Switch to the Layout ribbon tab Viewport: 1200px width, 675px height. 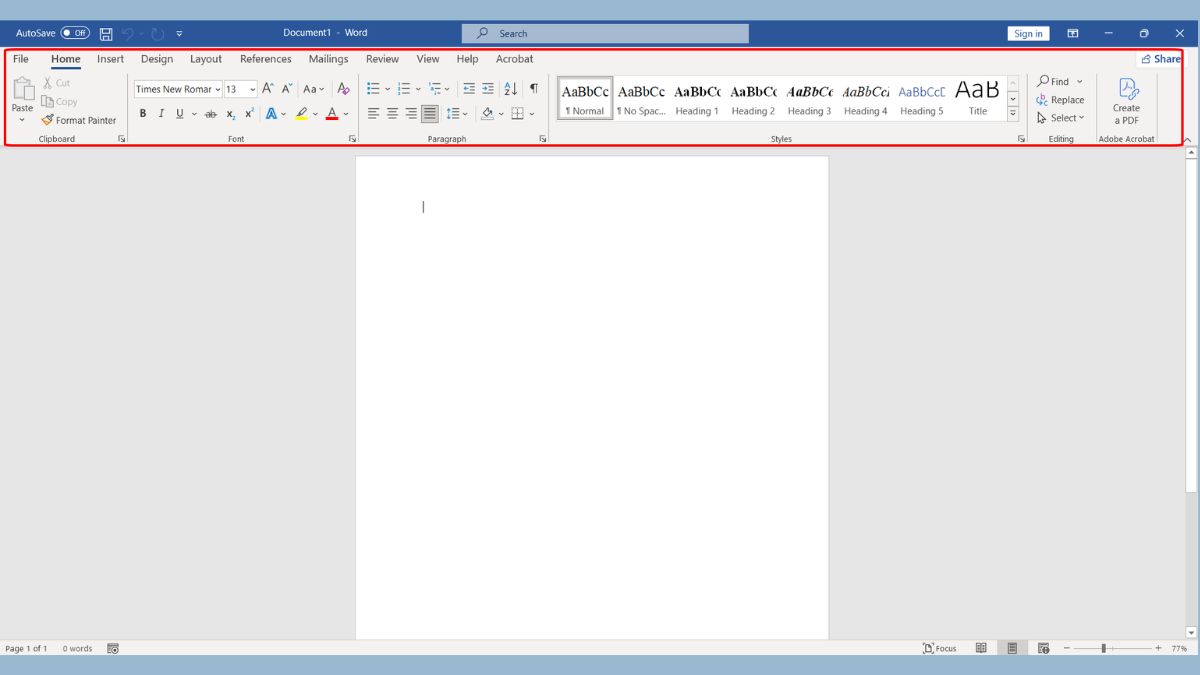click(206, 59)
